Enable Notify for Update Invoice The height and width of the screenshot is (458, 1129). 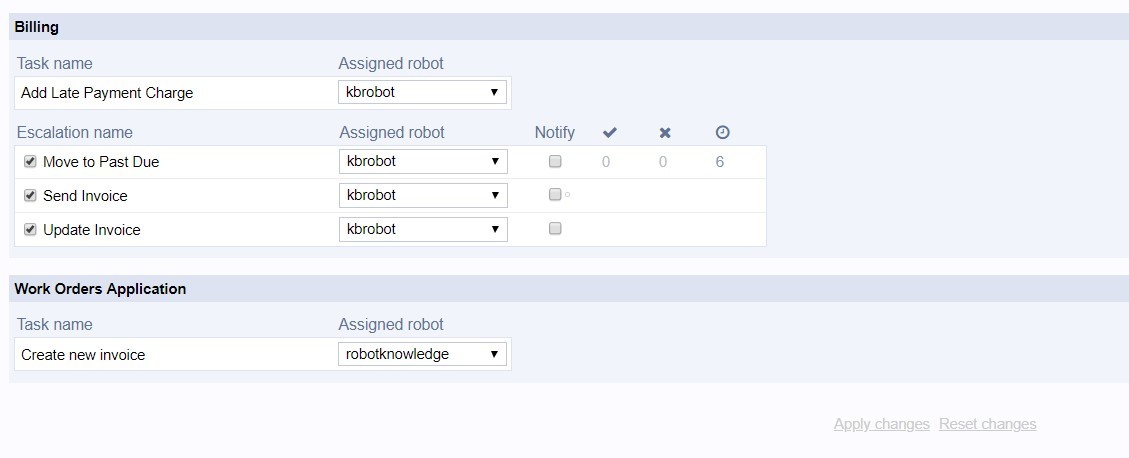coord(555,228)
